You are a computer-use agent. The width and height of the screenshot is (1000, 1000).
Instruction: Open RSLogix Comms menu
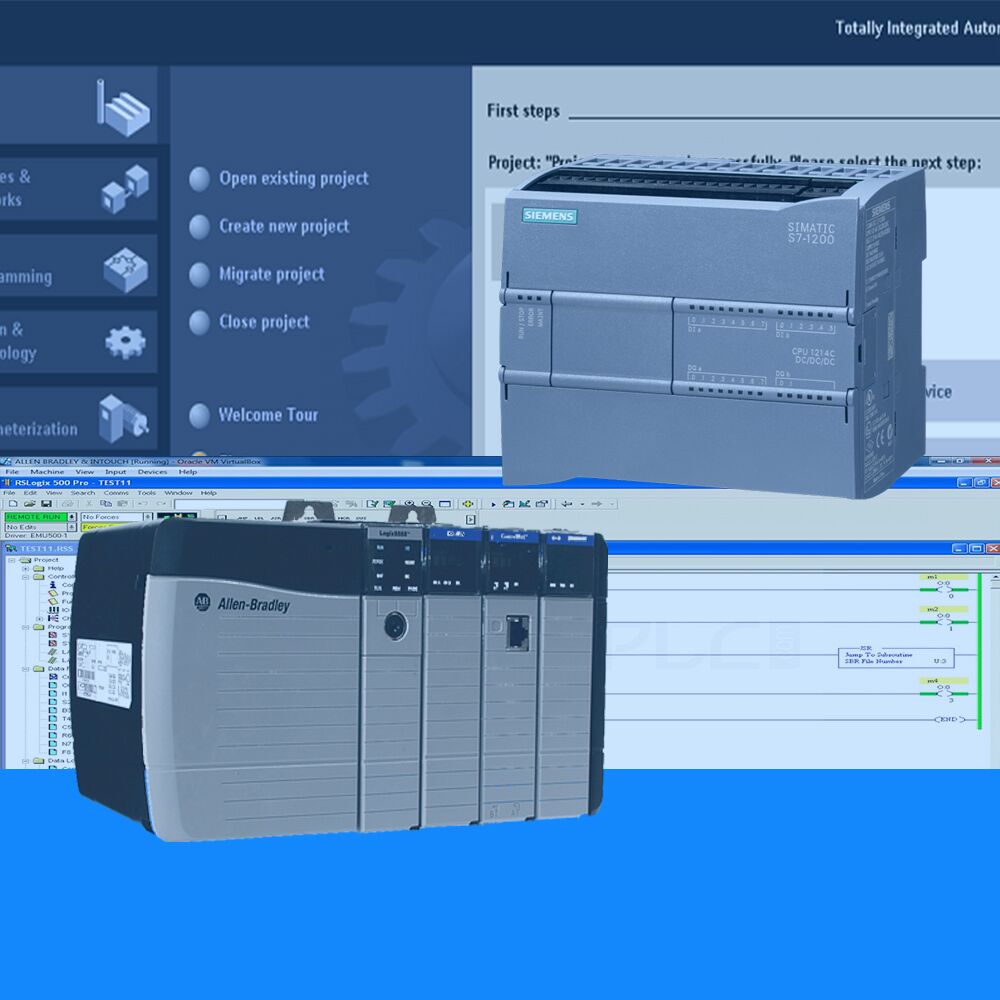point(116,493)
